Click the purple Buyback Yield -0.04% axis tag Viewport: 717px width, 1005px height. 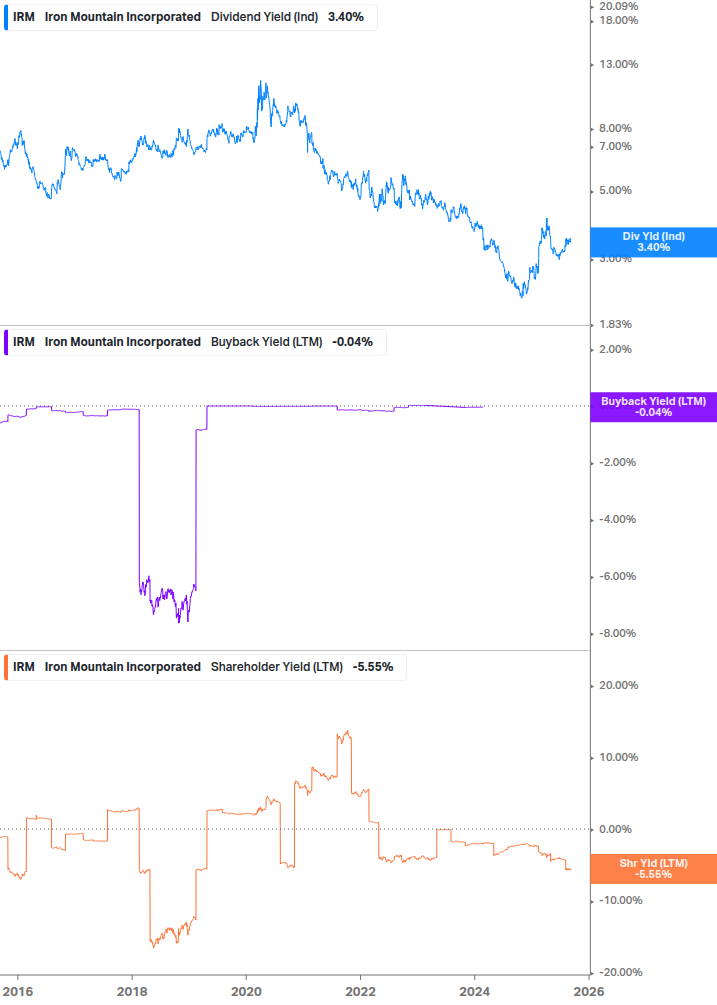click(x=654, y=407)
